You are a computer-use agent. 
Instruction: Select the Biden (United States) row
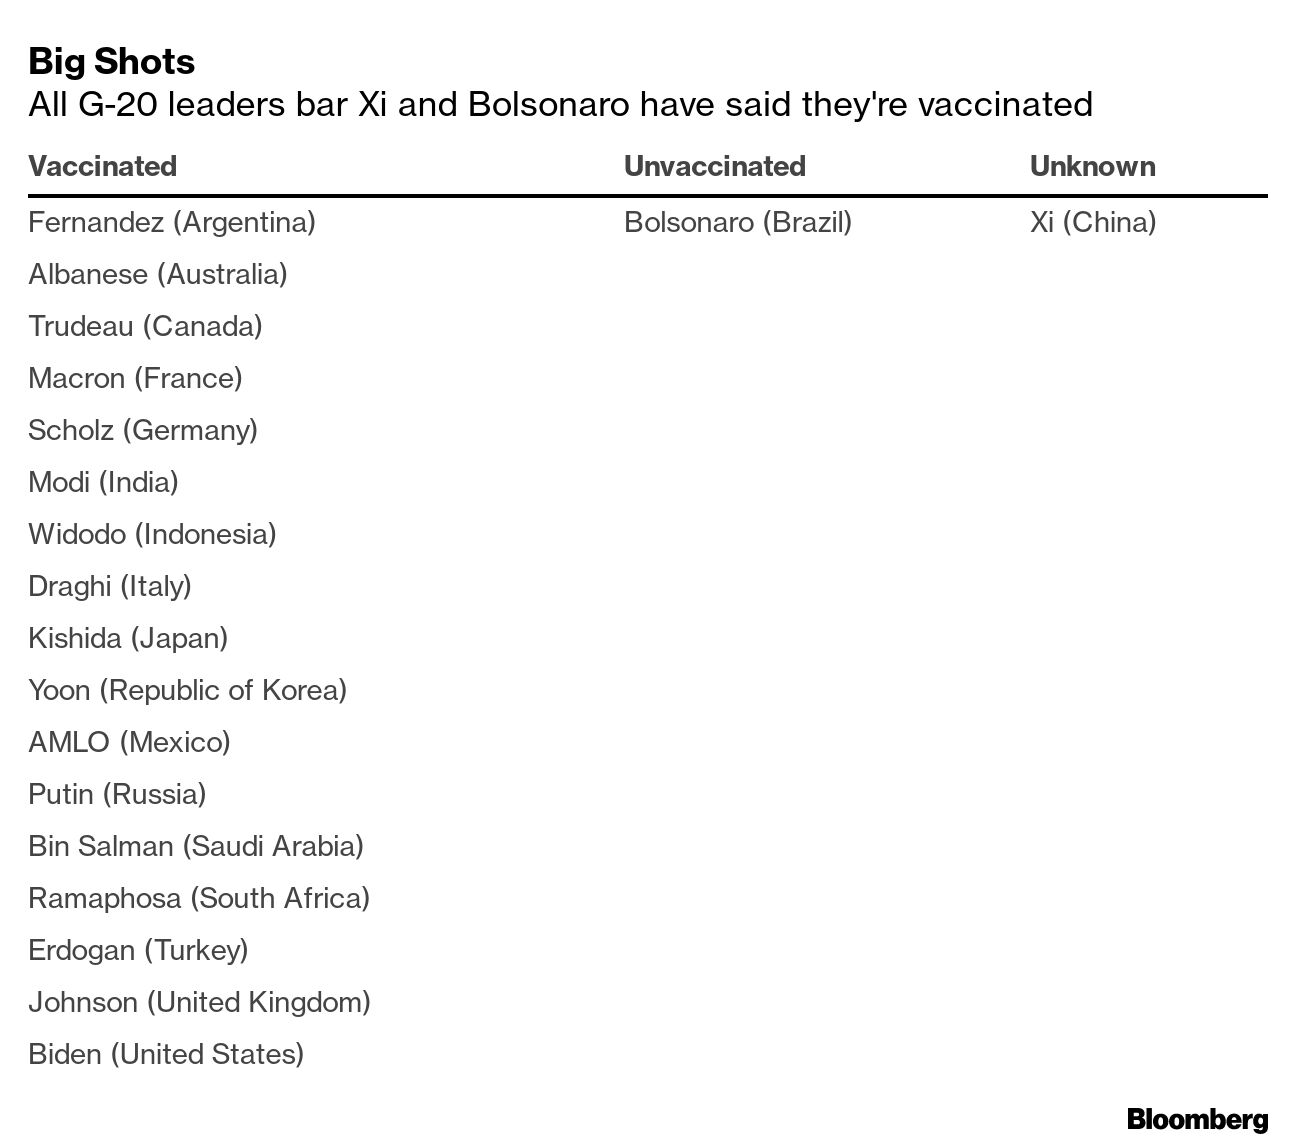[x=165, y=1054]
